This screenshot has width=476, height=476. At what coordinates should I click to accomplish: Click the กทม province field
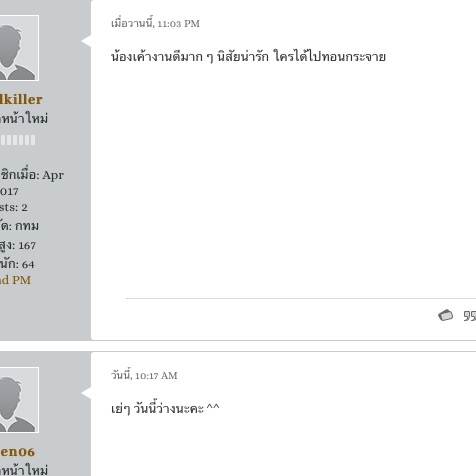click(19, 226)
